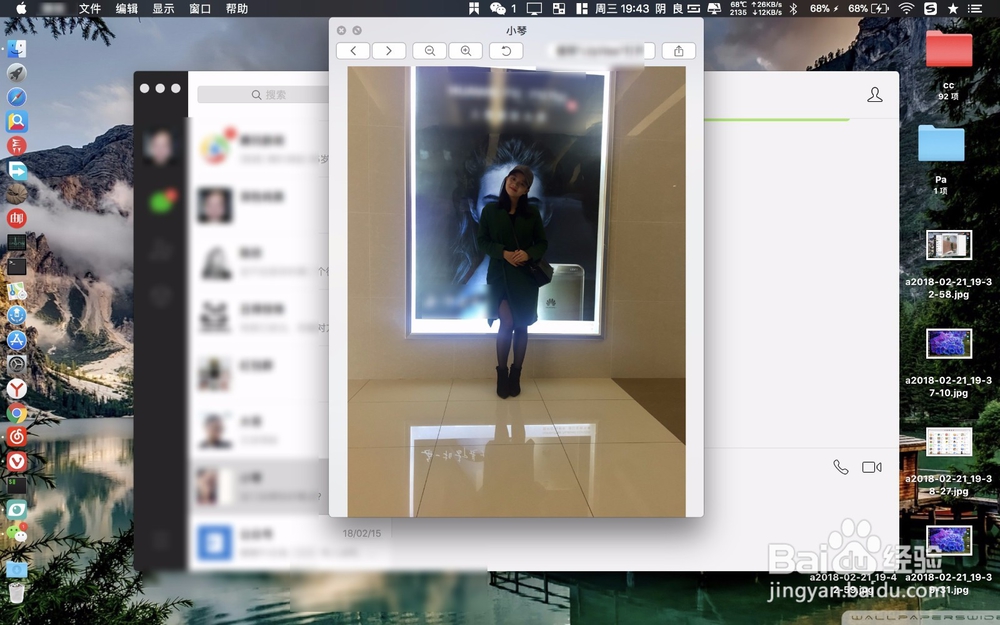Open the 窗口 menu
This screenshot has height=625, width=1000.
[200, 8]
